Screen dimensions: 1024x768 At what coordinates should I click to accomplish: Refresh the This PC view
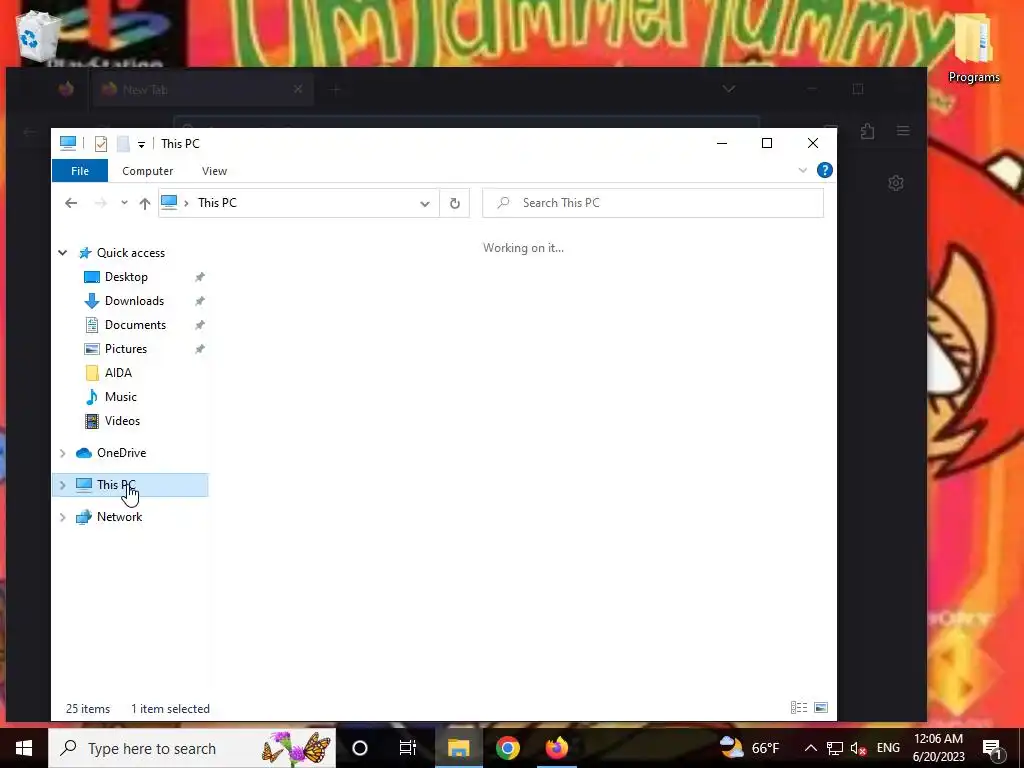pyautogui.click(x=455, y=203)
